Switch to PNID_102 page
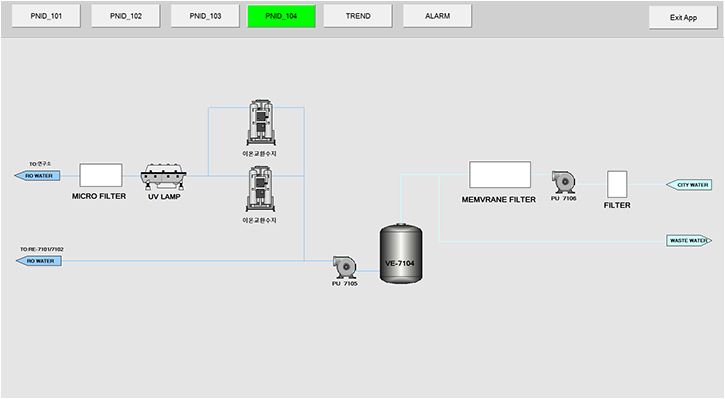The image size is (725, 399). click(x=126, y=16)
